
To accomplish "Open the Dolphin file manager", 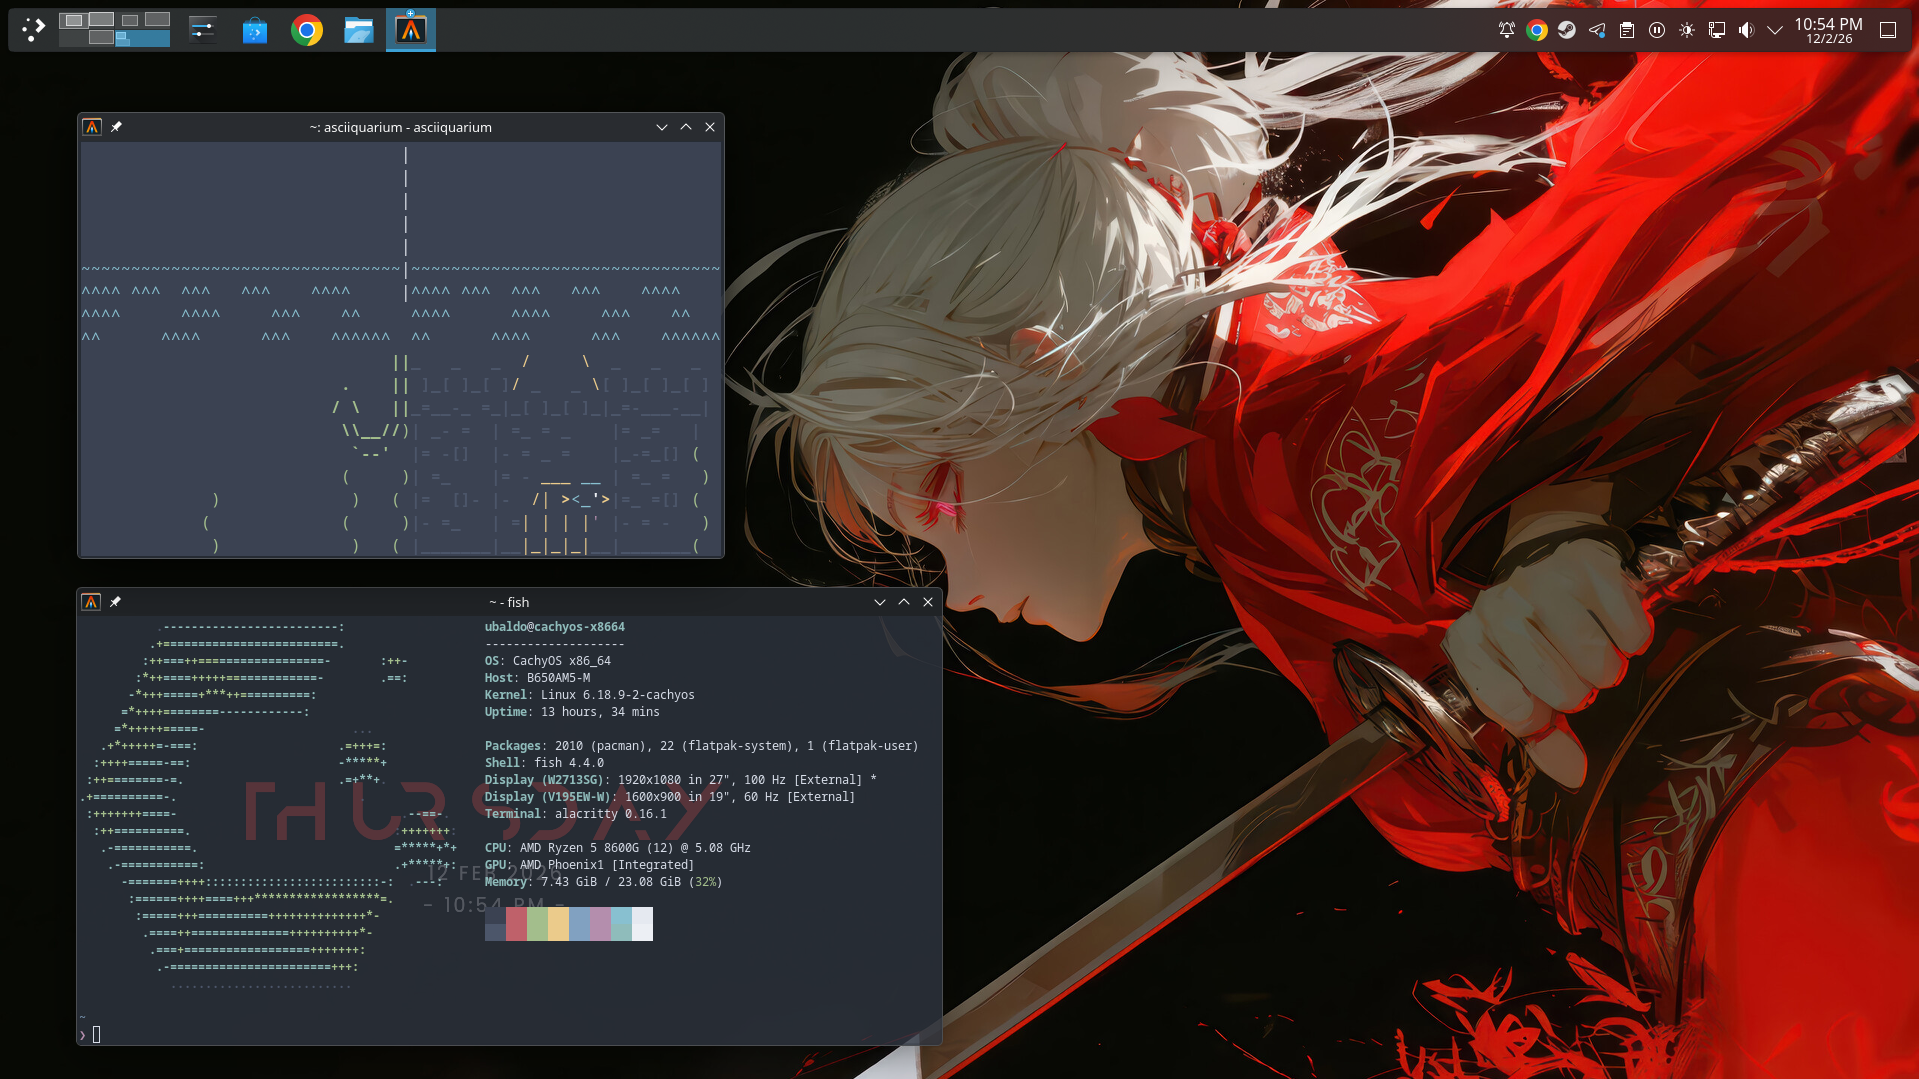I will (358, 31).
